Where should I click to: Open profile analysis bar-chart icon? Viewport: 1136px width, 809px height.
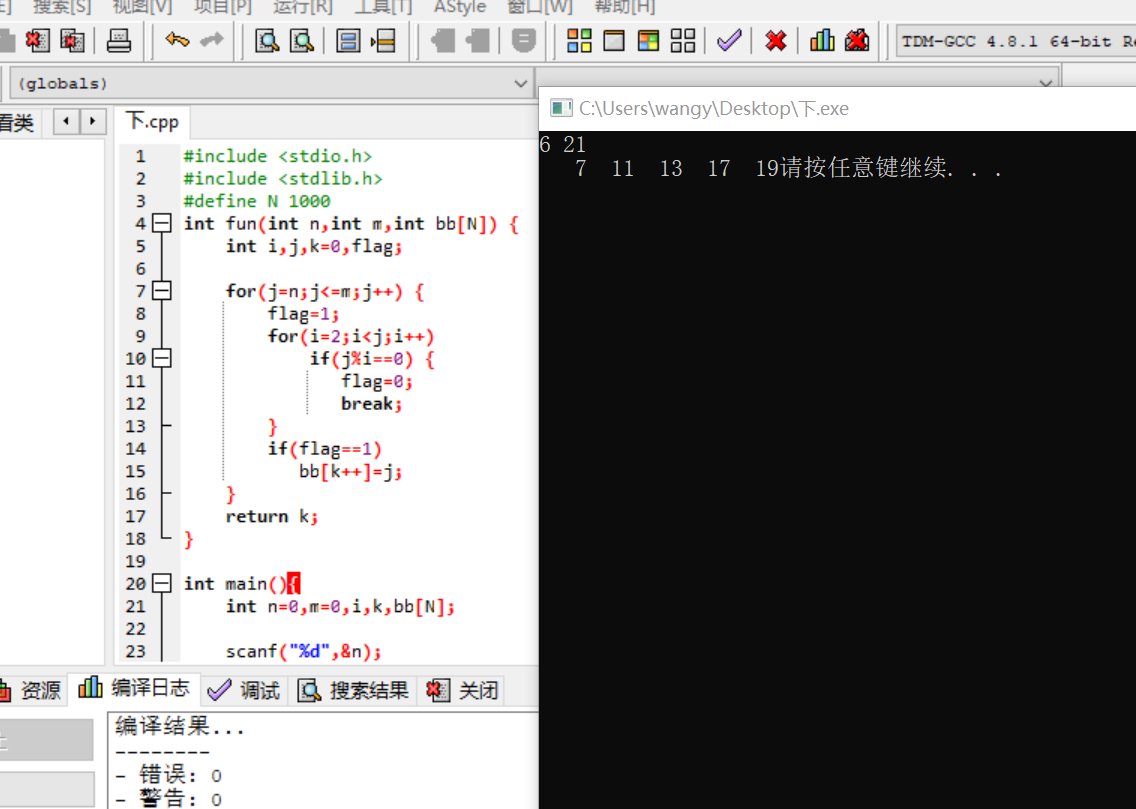(x=822, y=41)
